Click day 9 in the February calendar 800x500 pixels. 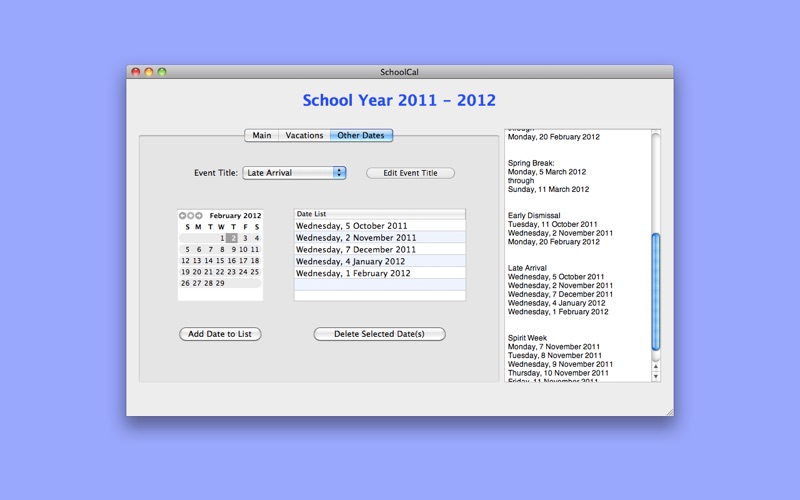(234, 249)
